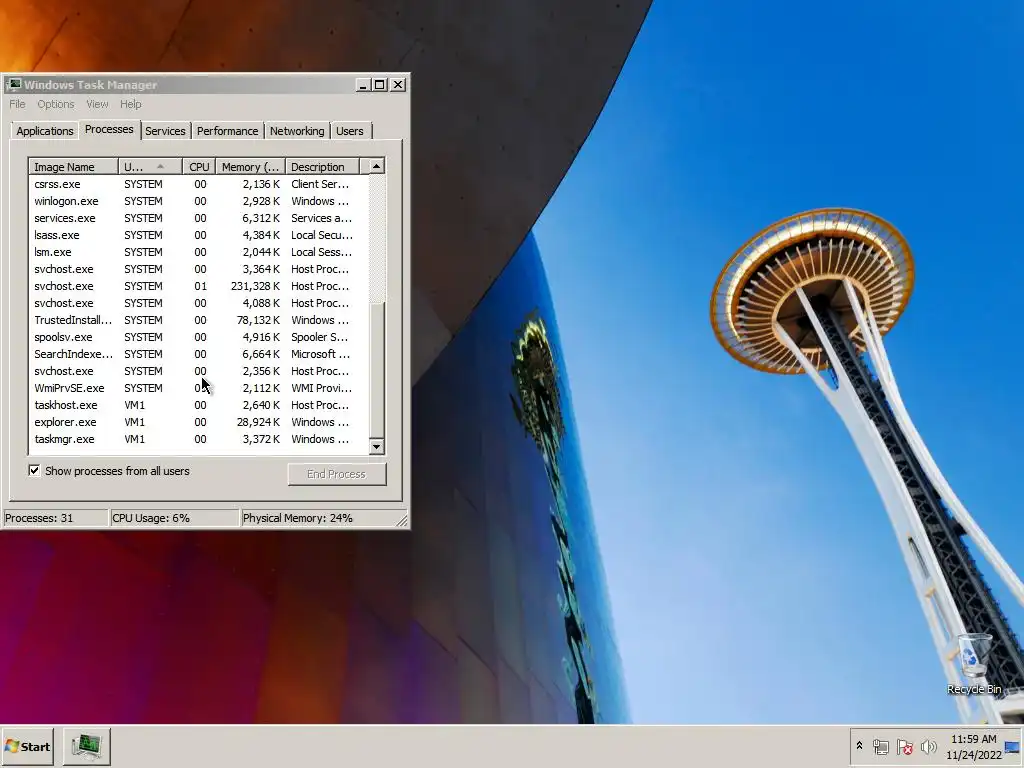Switch to the Applications tab
Viewport: 1024px width, 768px height.
(44, 131)
